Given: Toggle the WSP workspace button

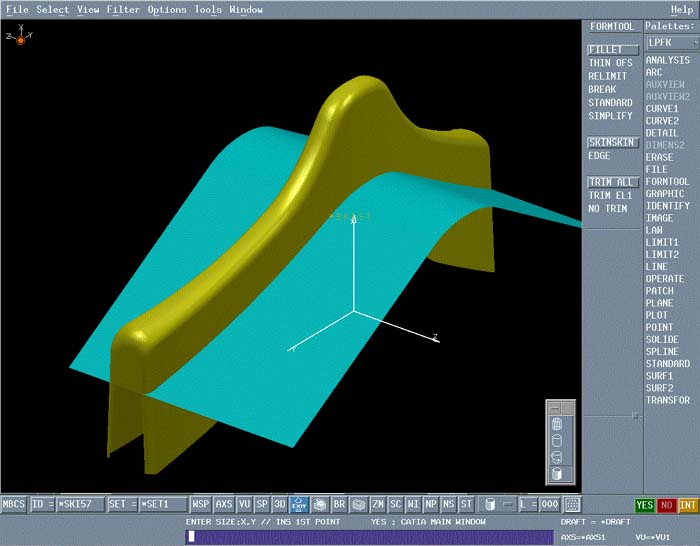Looking at the screenshot, I should (201, 505).
